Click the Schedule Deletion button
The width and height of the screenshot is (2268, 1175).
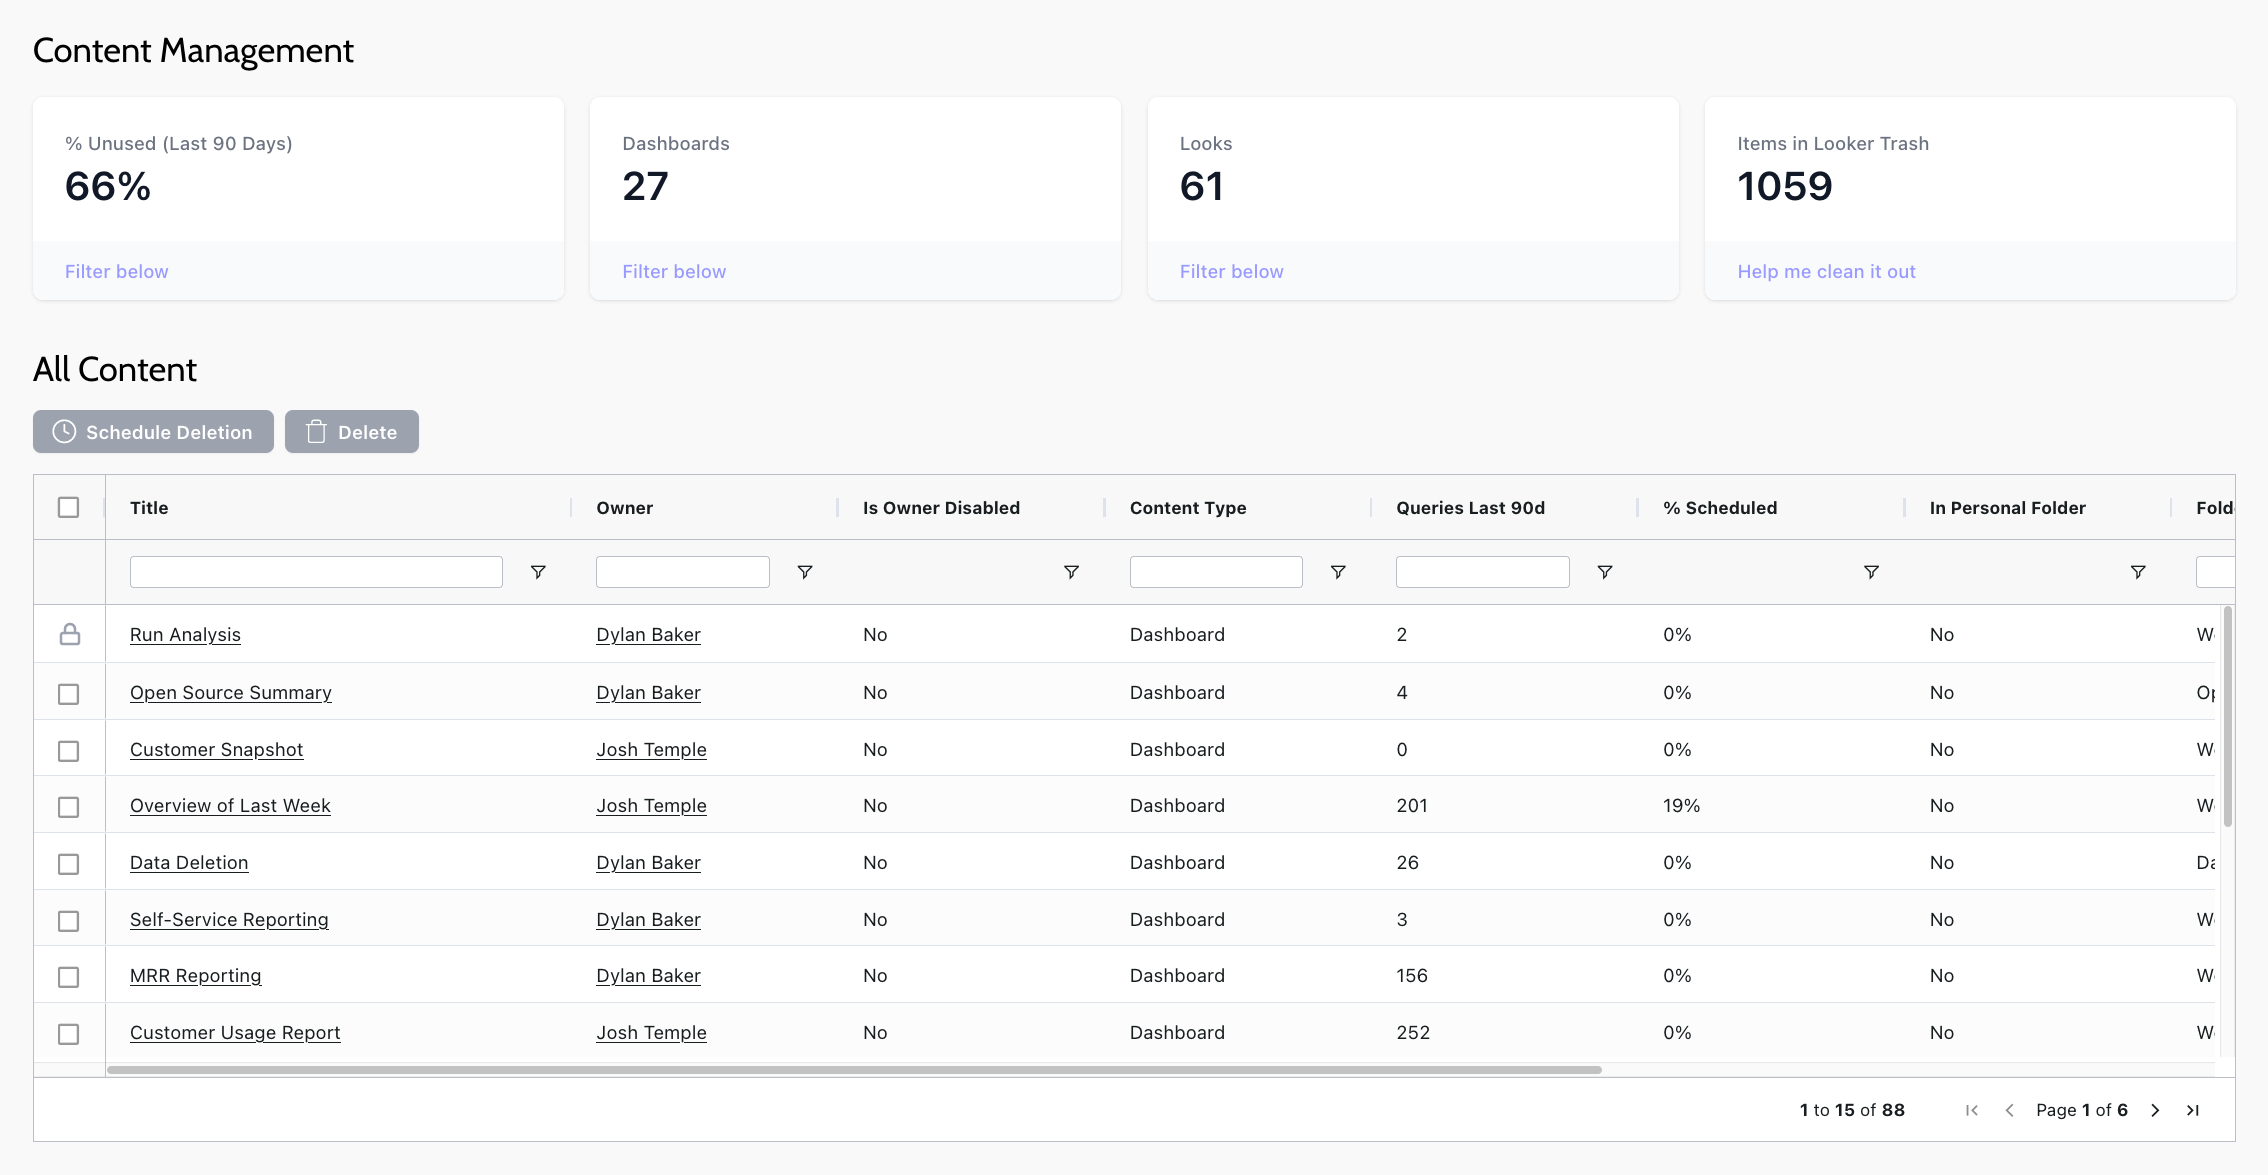pos(153,432)
